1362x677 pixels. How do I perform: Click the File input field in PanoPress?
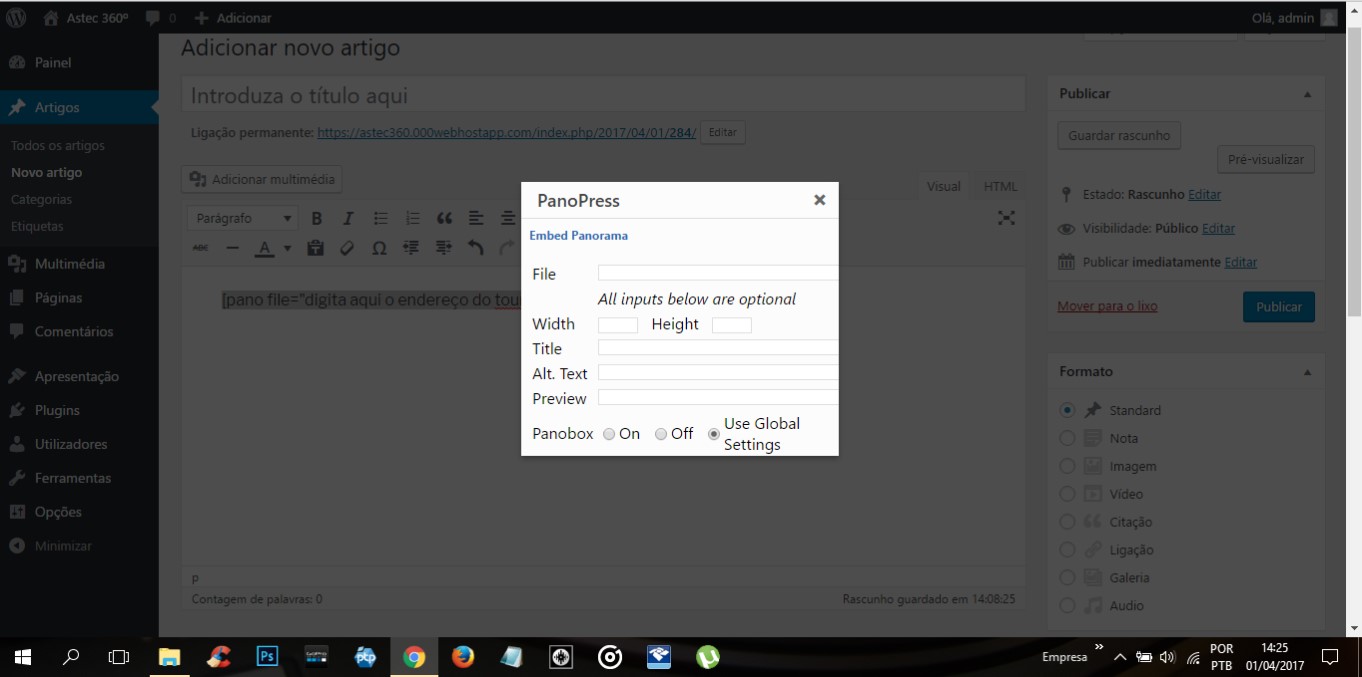717,273
